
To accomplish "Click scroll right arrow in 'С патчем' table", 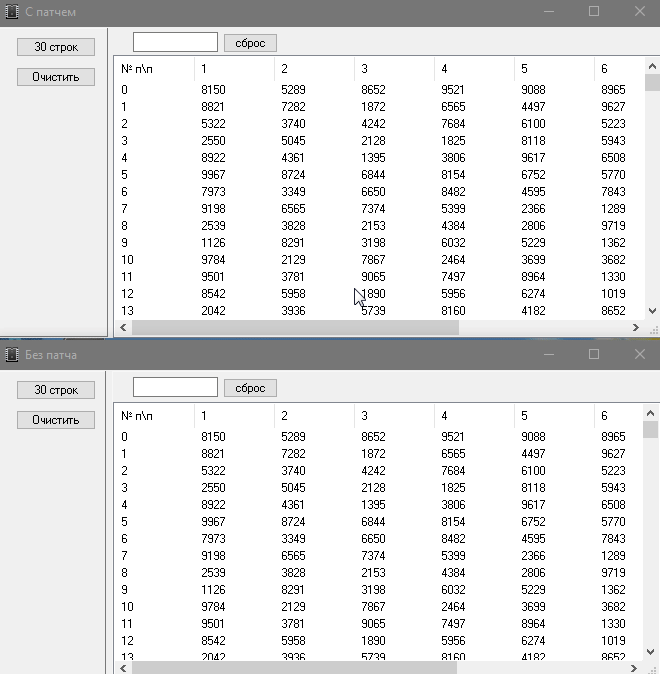I will click(x=635, y=328).
